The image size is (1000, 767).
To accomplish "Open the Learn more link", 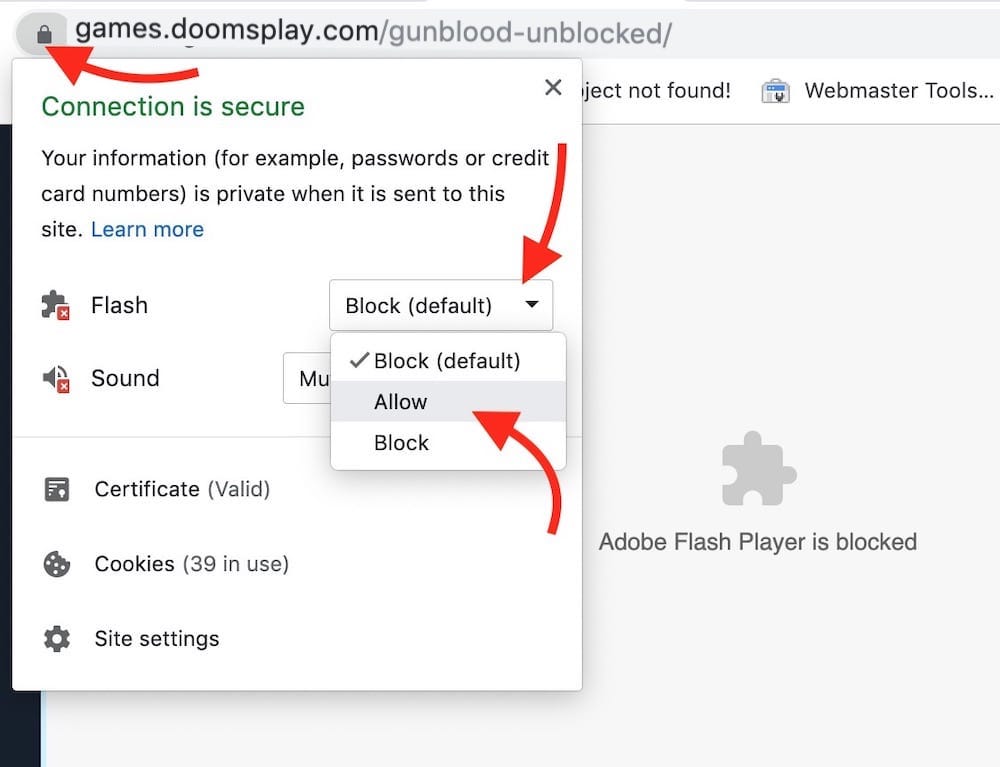I will (147, 229).
